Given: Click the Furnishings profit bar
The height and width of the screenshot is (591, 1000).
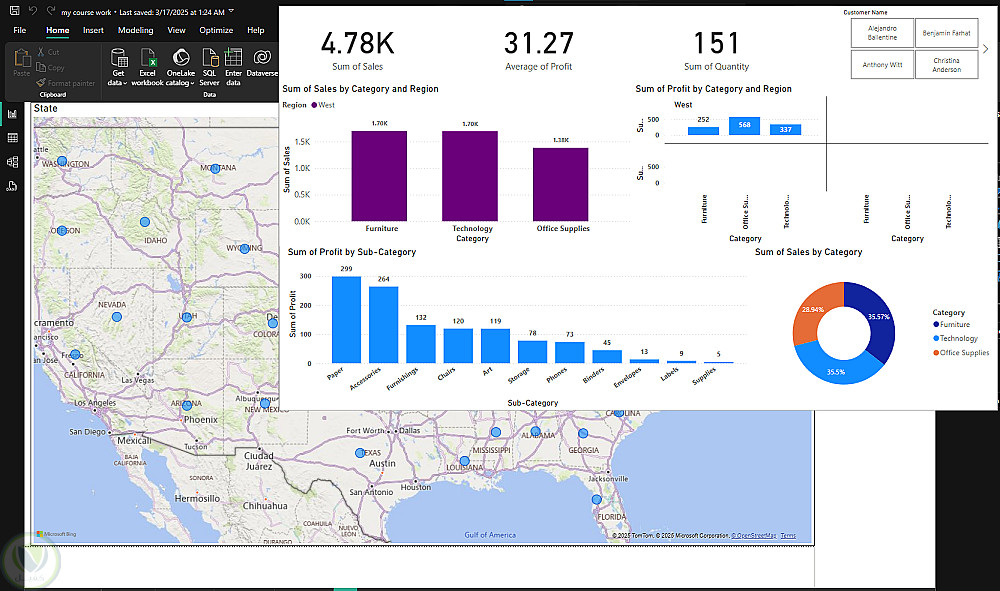Looking at the screenshot, I should click(x=421, y=344).
